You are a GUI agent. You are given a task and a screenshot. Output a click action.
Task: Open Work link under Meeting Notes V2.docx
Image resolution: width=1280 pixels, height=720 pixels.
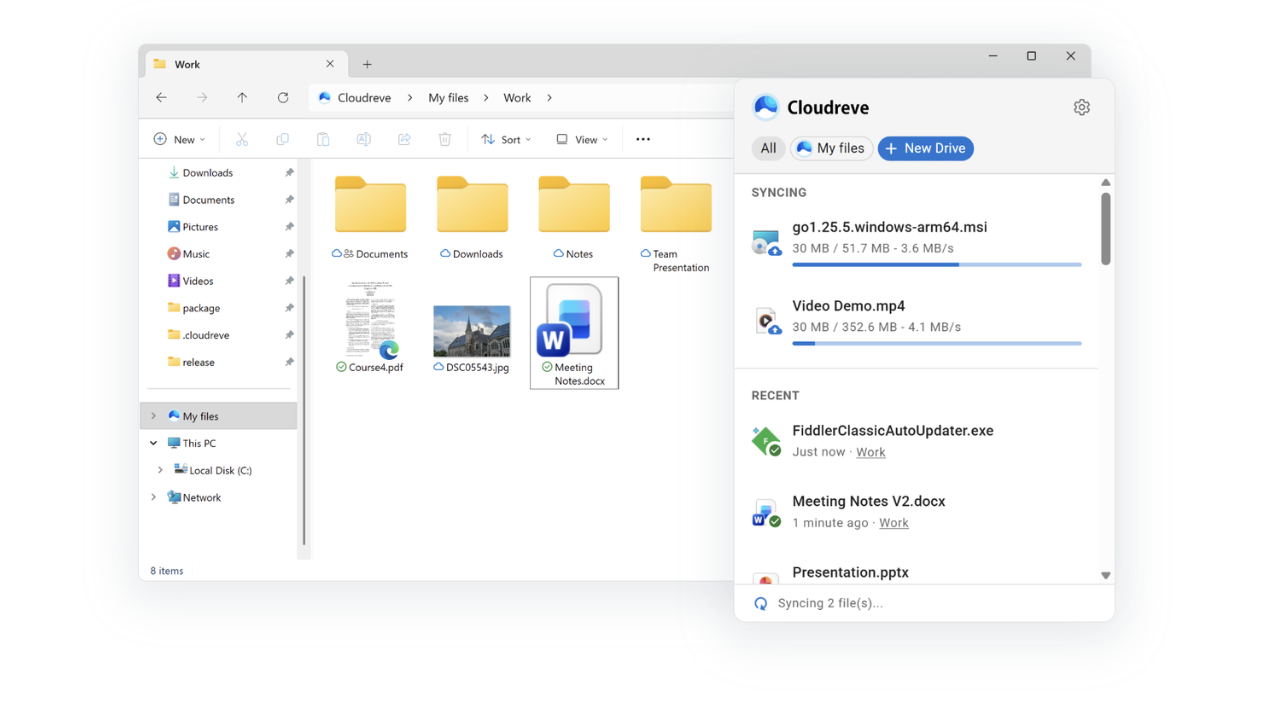(x=894, y=523)
